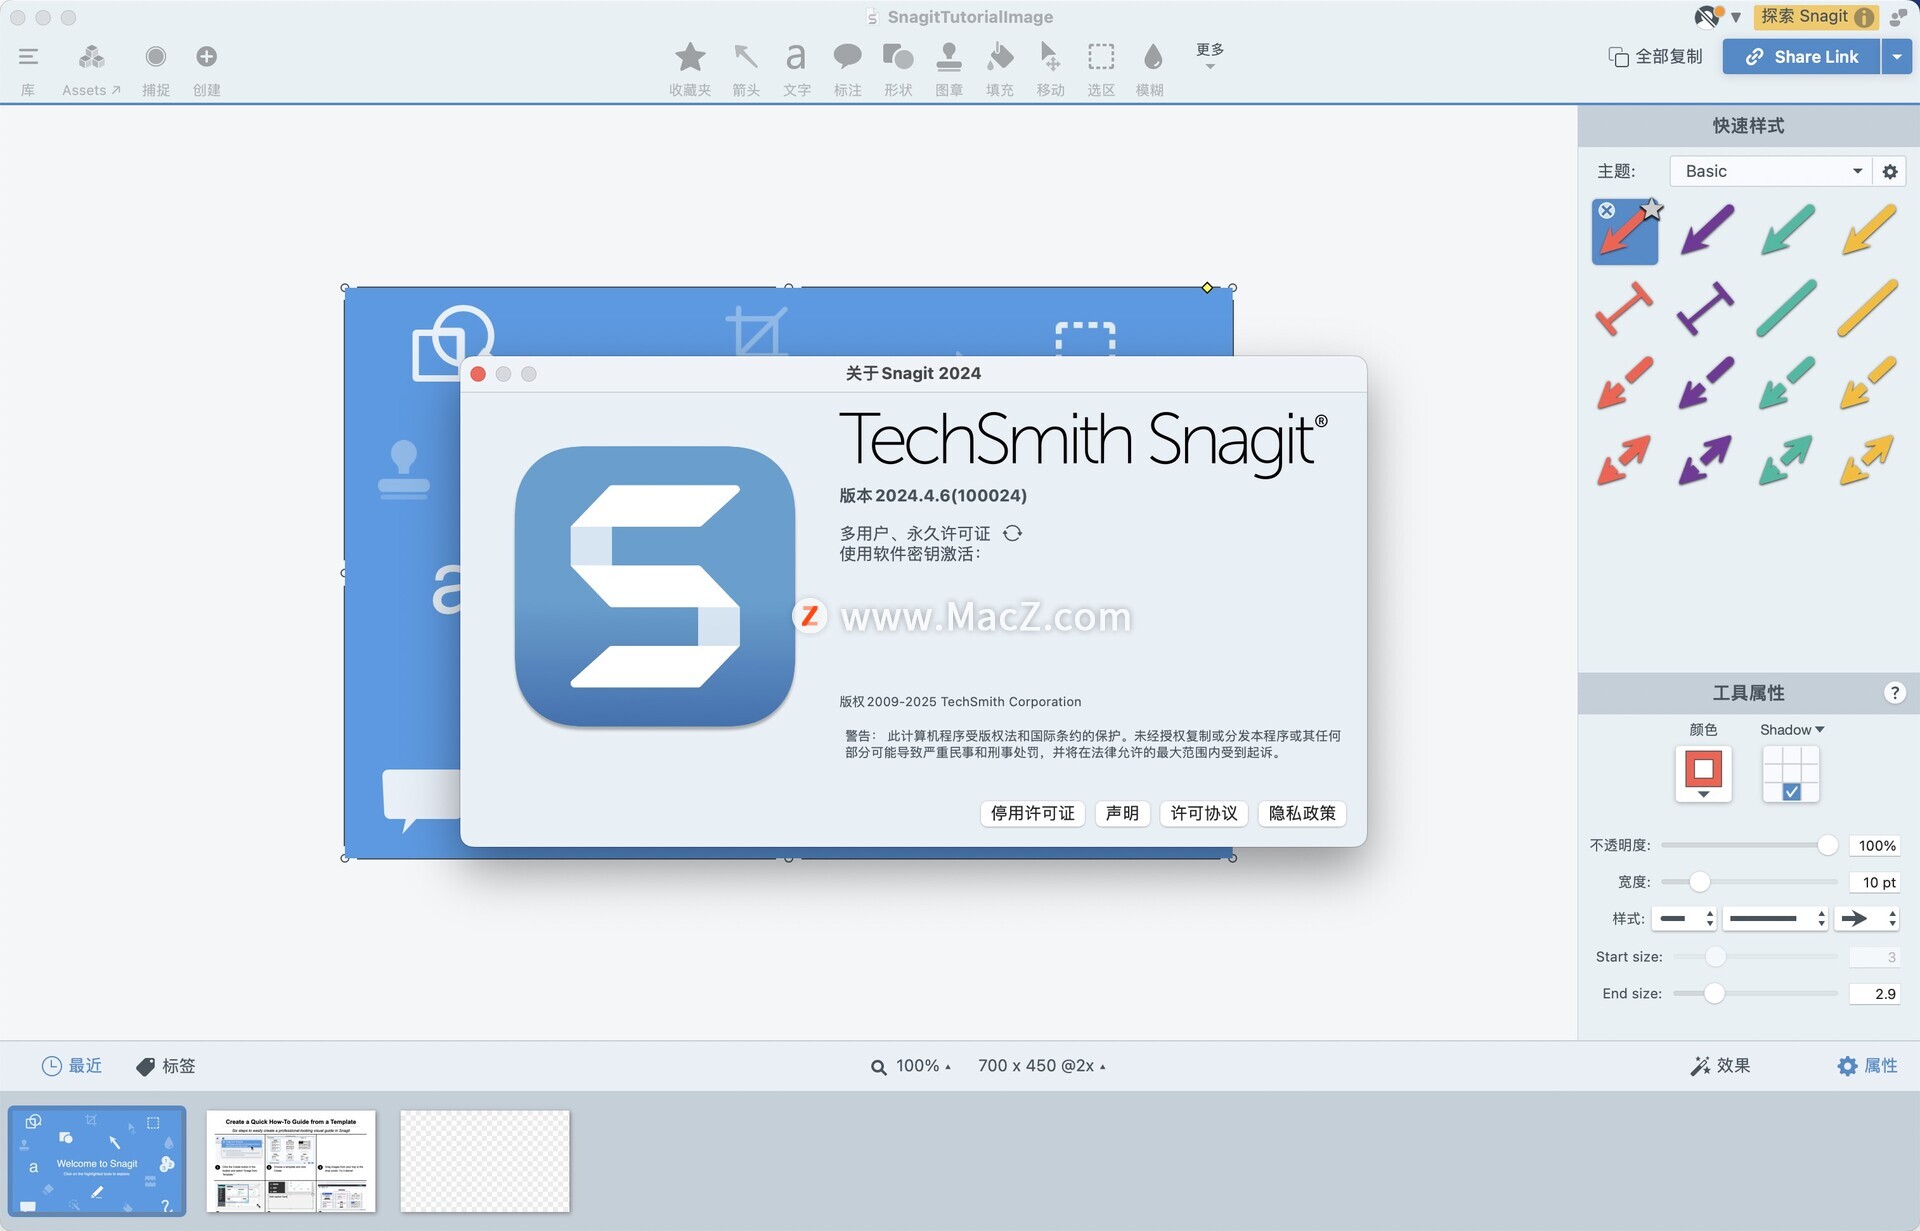1920x1231 pixels.
Task: Open the line thickness style selector
Action: [1775, 918]
